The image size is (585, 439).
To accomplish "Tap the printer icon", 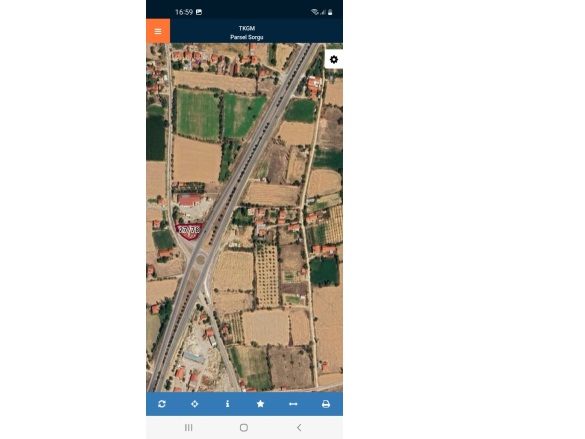I will [x=326, y=404].
